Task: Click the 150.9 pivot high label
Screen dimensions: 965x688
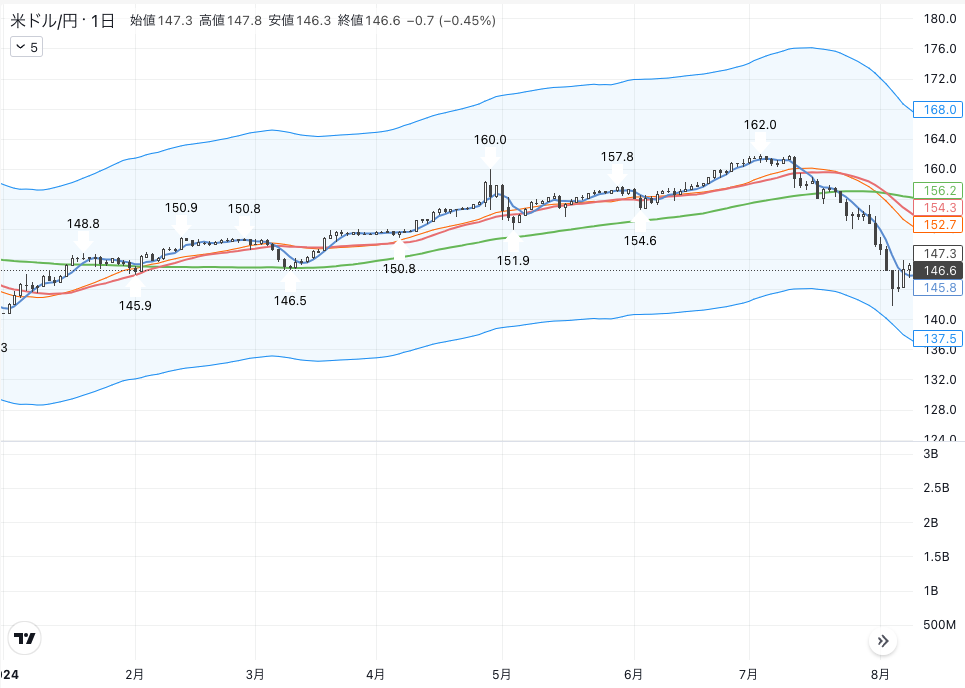Action: click(x=181, y=208)
